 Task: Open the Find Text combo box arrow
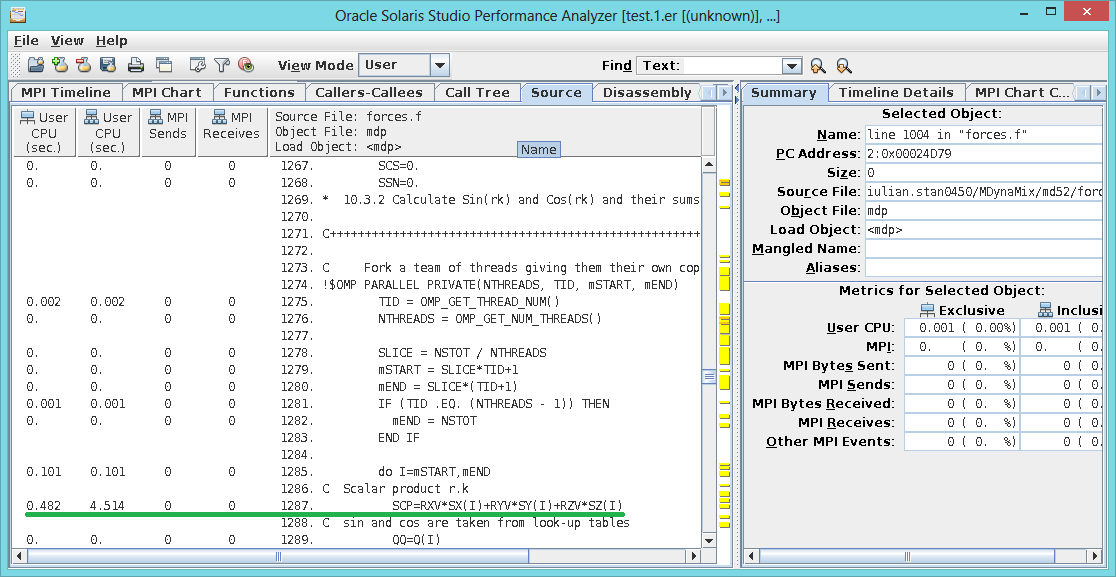tap(792, 66)
